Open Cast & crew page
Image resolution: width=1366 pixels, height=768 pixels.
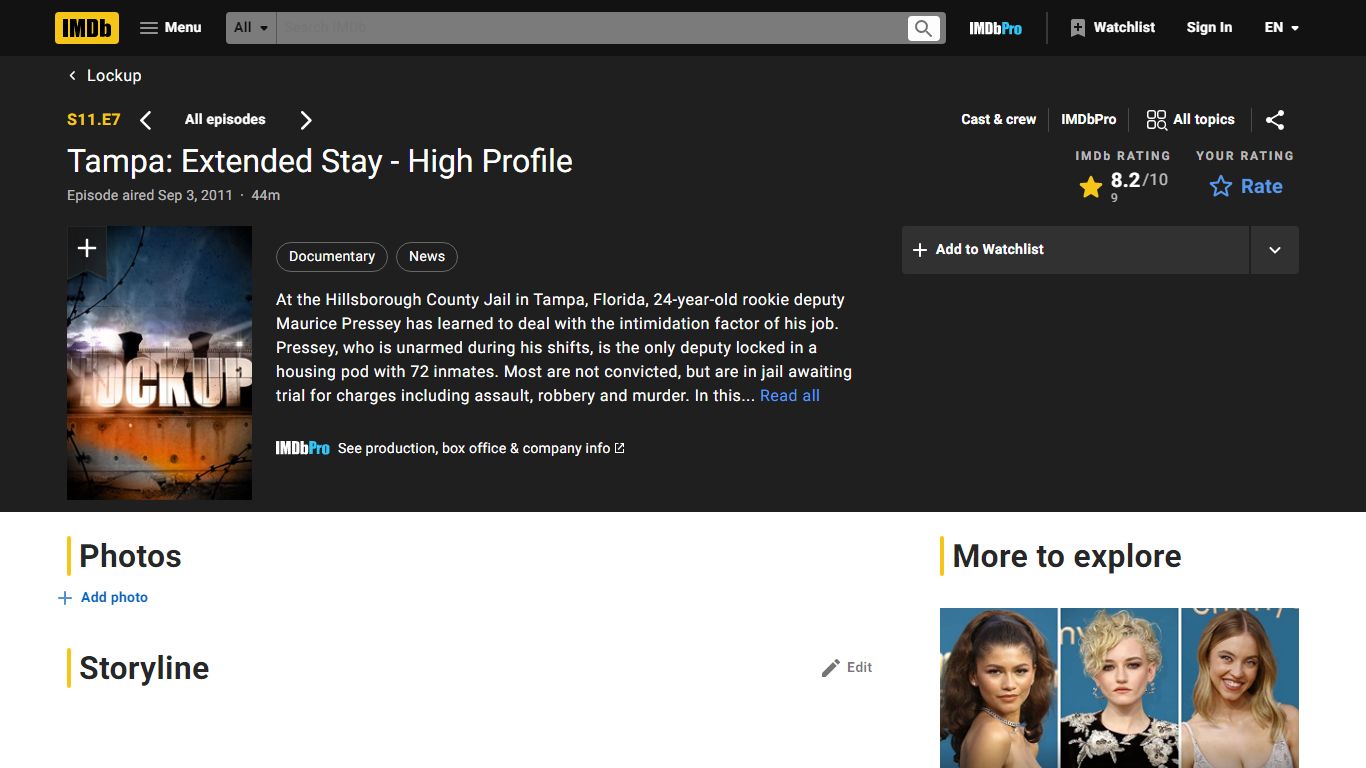(x=998, y=119)
